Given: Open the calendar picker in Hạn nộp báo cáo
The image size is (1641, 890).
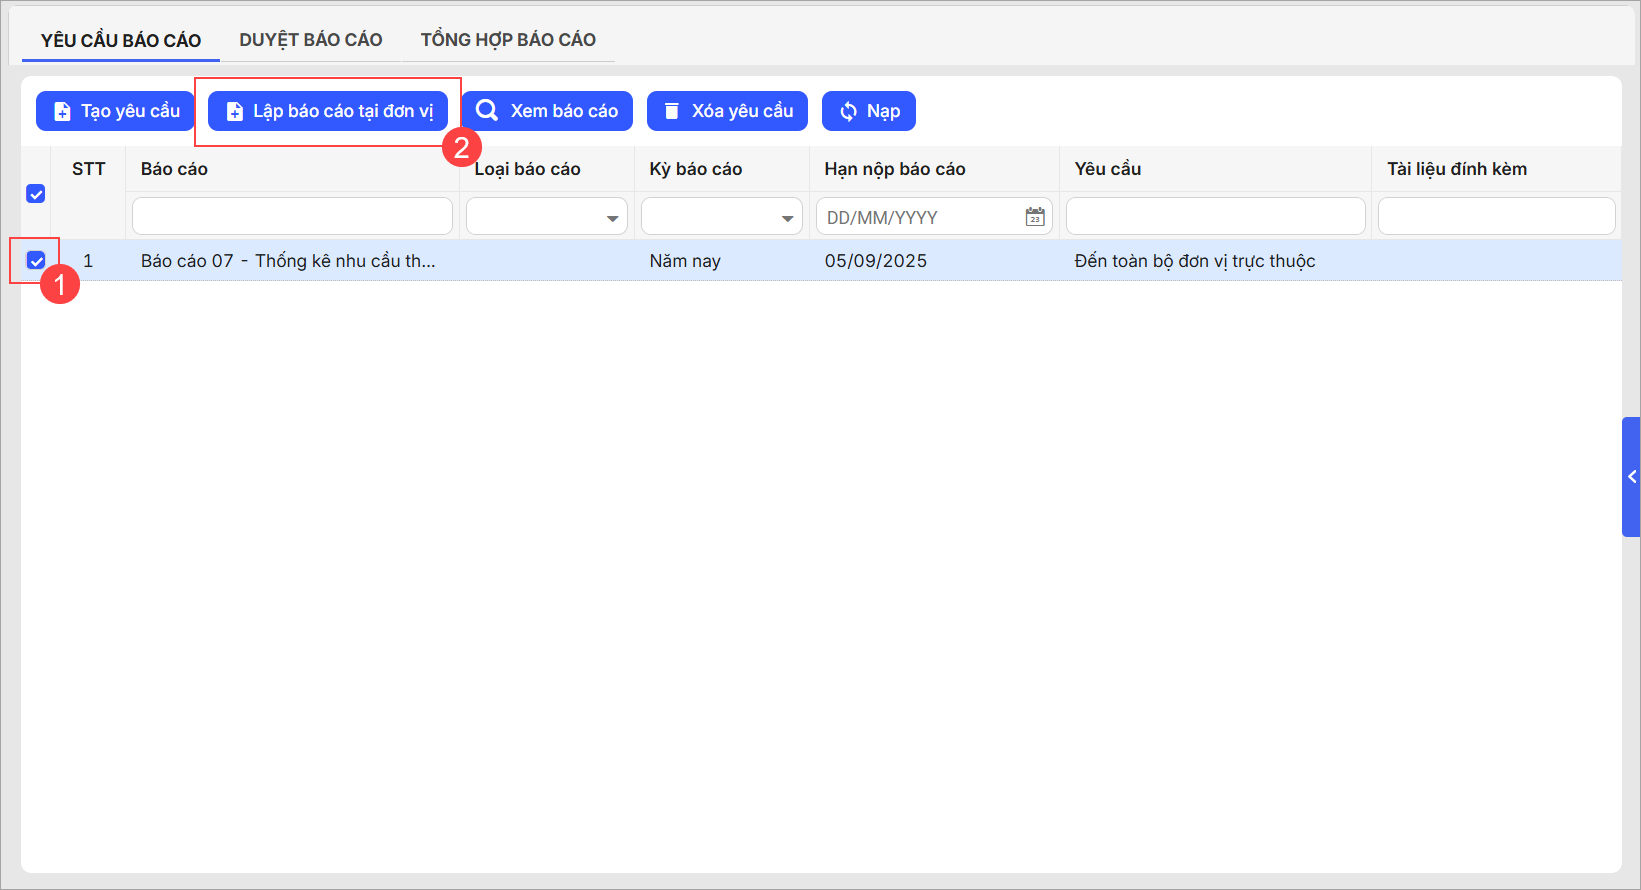Looking at the screenshot, I should pos(1035,217).
